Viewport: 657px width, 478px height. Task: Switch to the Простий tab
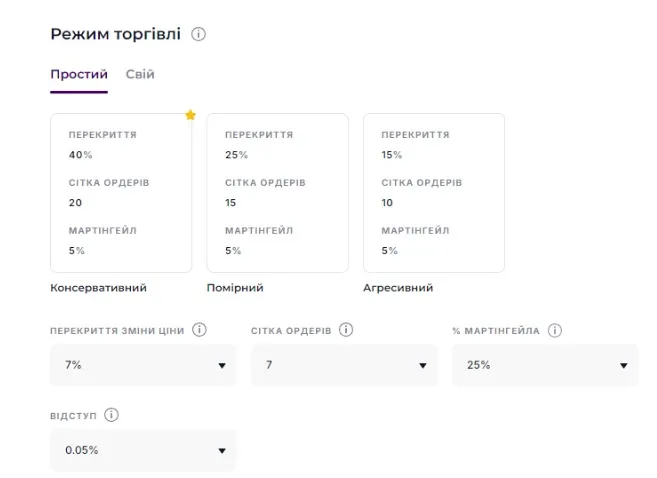[79, 75]
